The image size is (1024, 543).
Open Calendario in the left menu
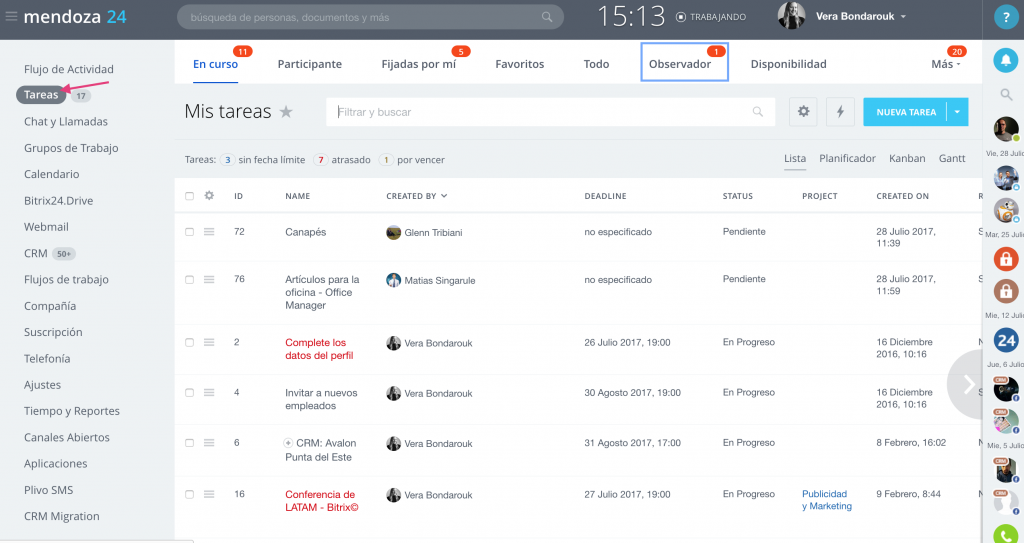pyautogui.click(x=52, y=174)
